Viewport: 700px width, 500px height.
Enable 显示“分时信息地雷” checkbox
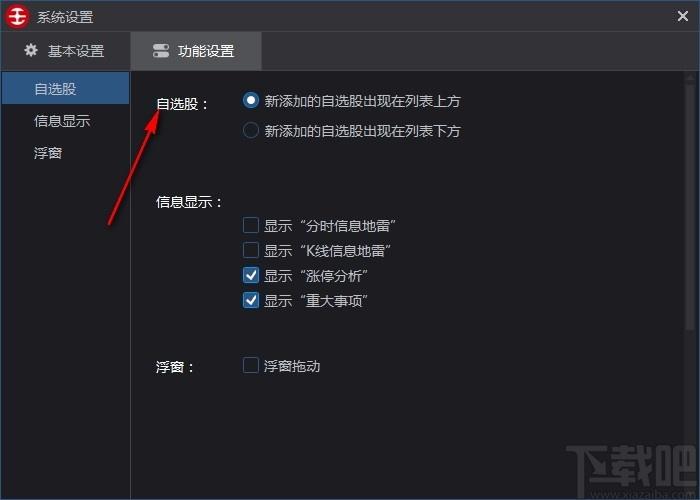[x=250, y=225]
